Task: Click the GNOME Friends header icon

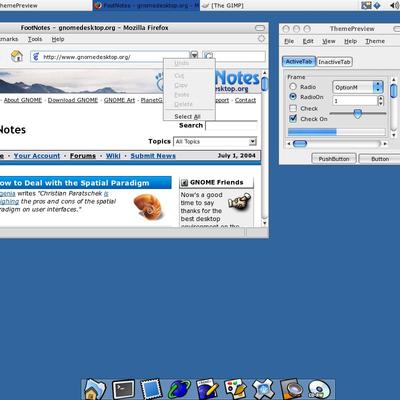Action: coord(184,182)
